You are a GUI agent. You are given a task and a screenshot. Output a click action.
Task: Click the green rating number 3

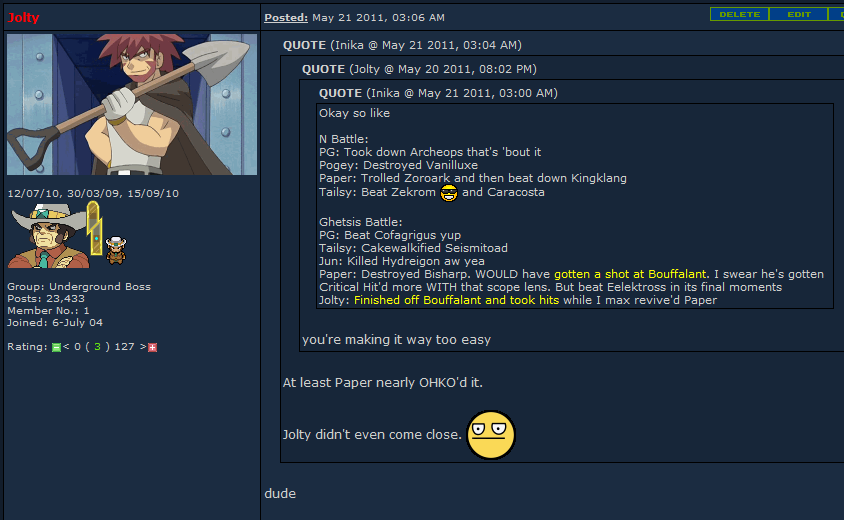[x=97, y=347]
